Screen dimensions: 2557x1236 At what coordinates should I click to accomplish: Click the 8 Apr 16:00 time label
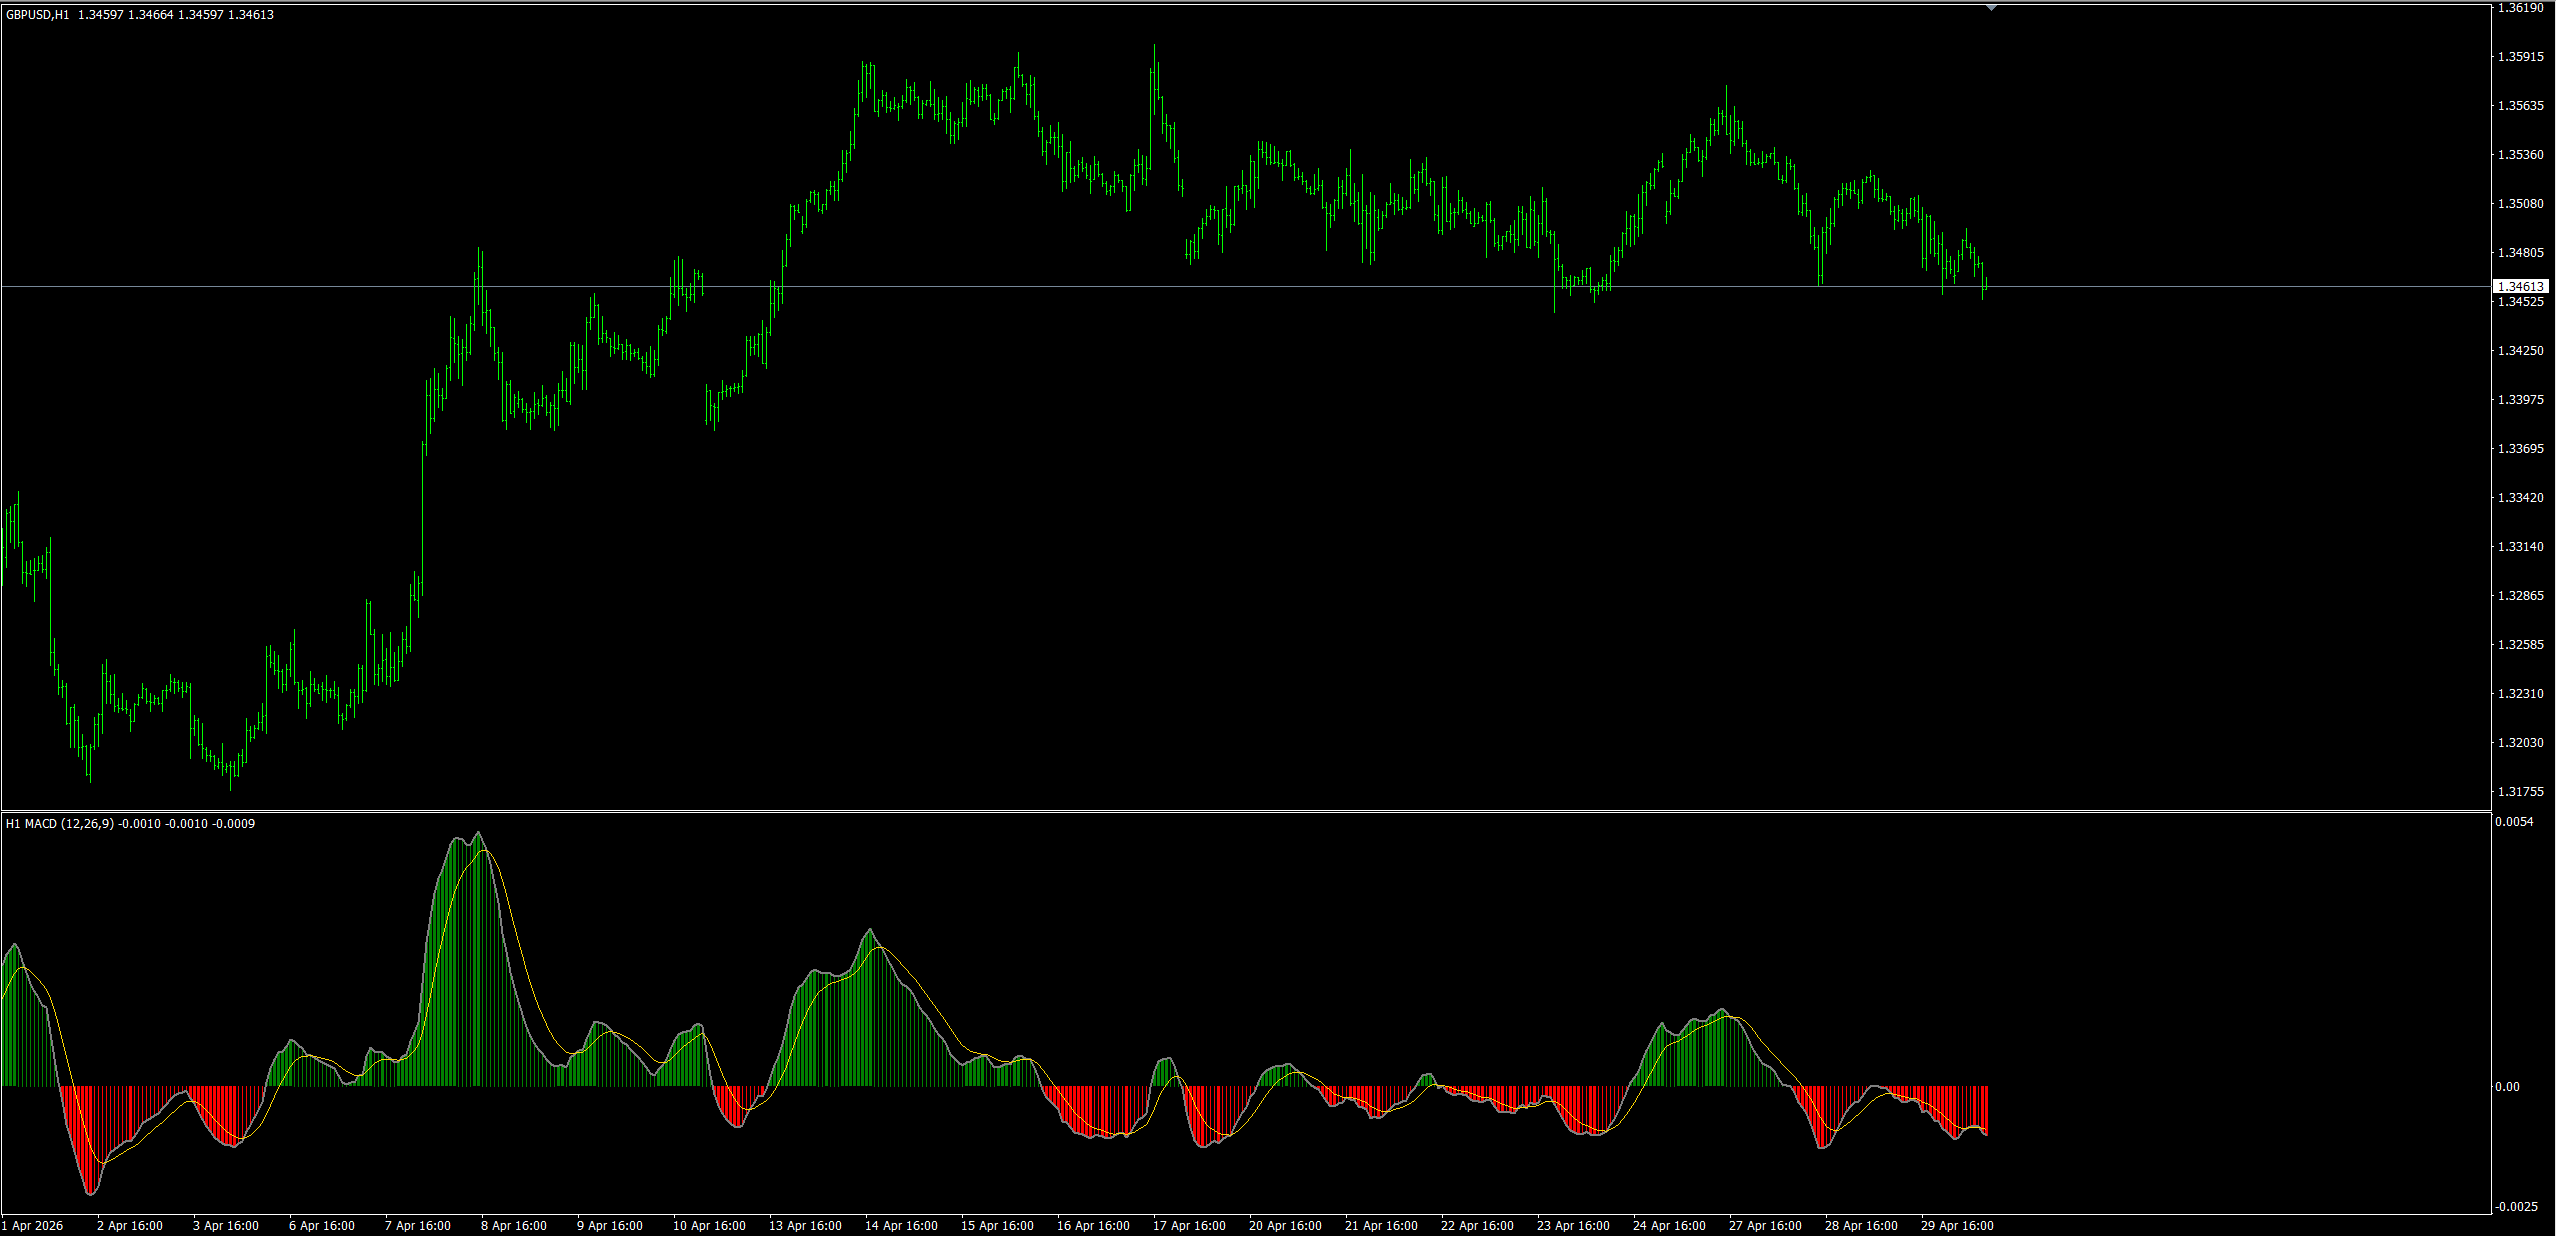pyautogui.click(x=514, y=1226)
